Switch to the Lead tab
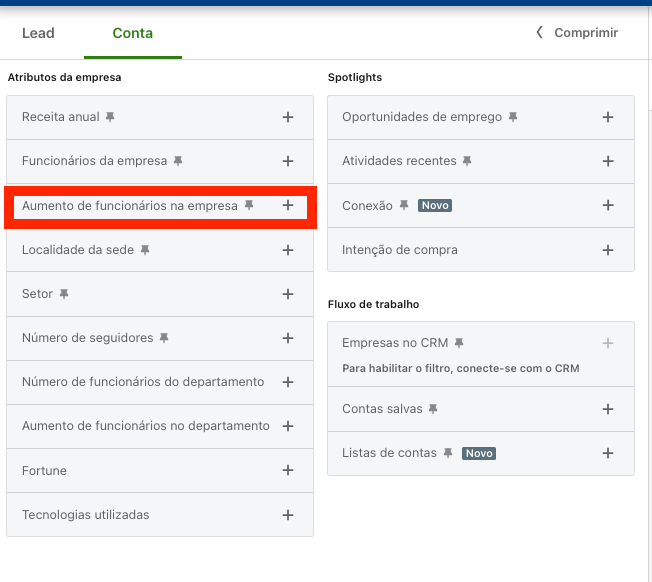Screen dimensions: 652x582 tap(38, 33)
